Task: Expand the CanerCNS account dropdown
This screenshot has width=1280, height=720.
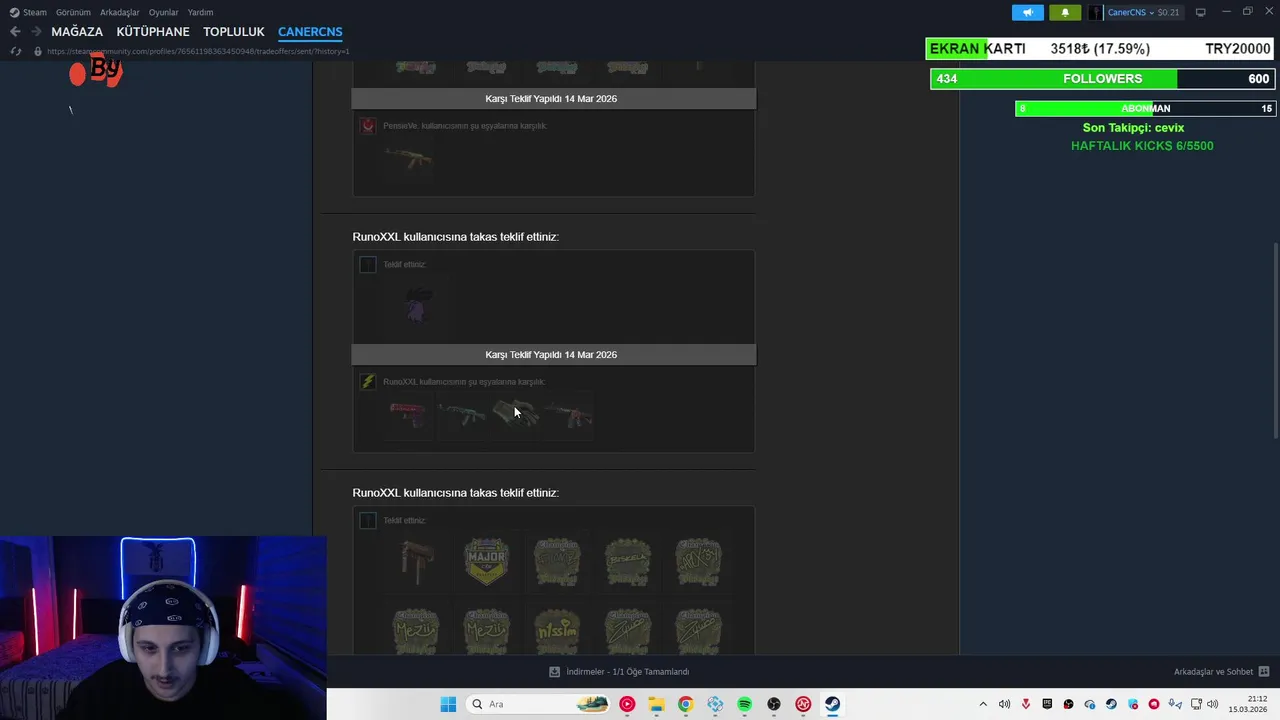Action: pyautogui.click(x=1150, y=12)
